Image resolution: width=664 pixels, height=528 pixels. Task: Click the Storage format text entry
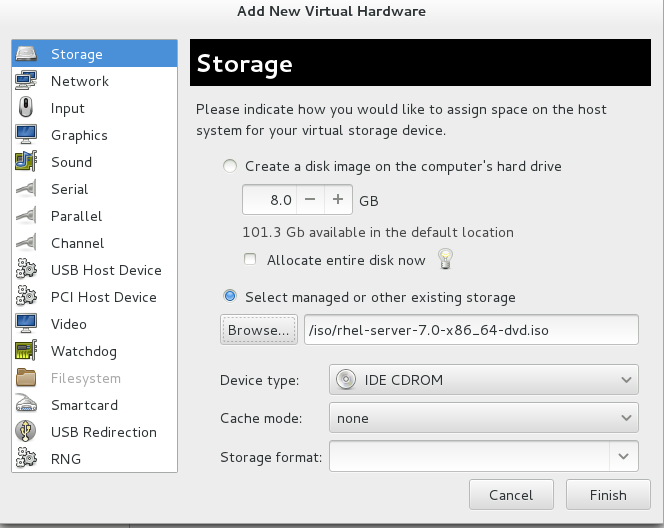(470, 456)
